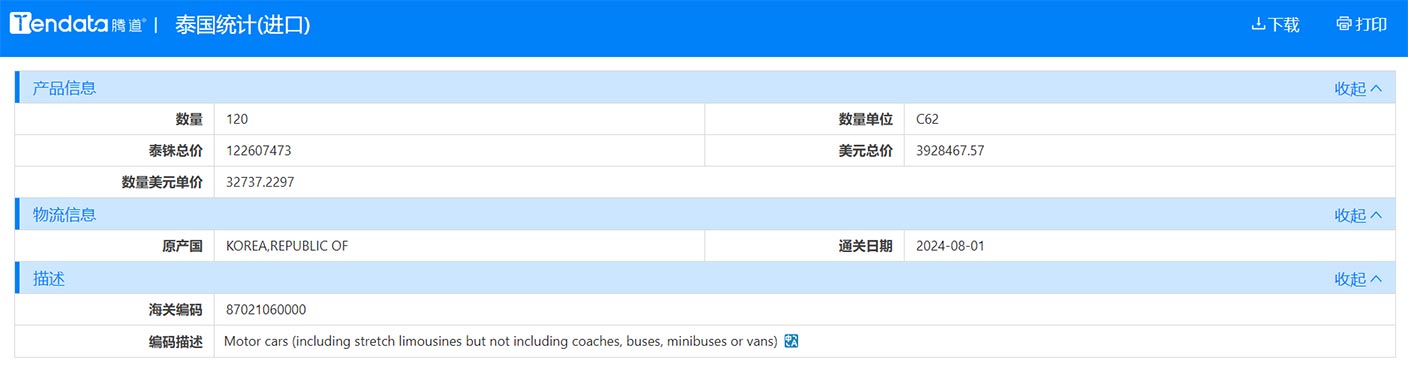This screenshot has width=1408, height=372.
Task: Select quantity value 120
Action: point(237,119)
